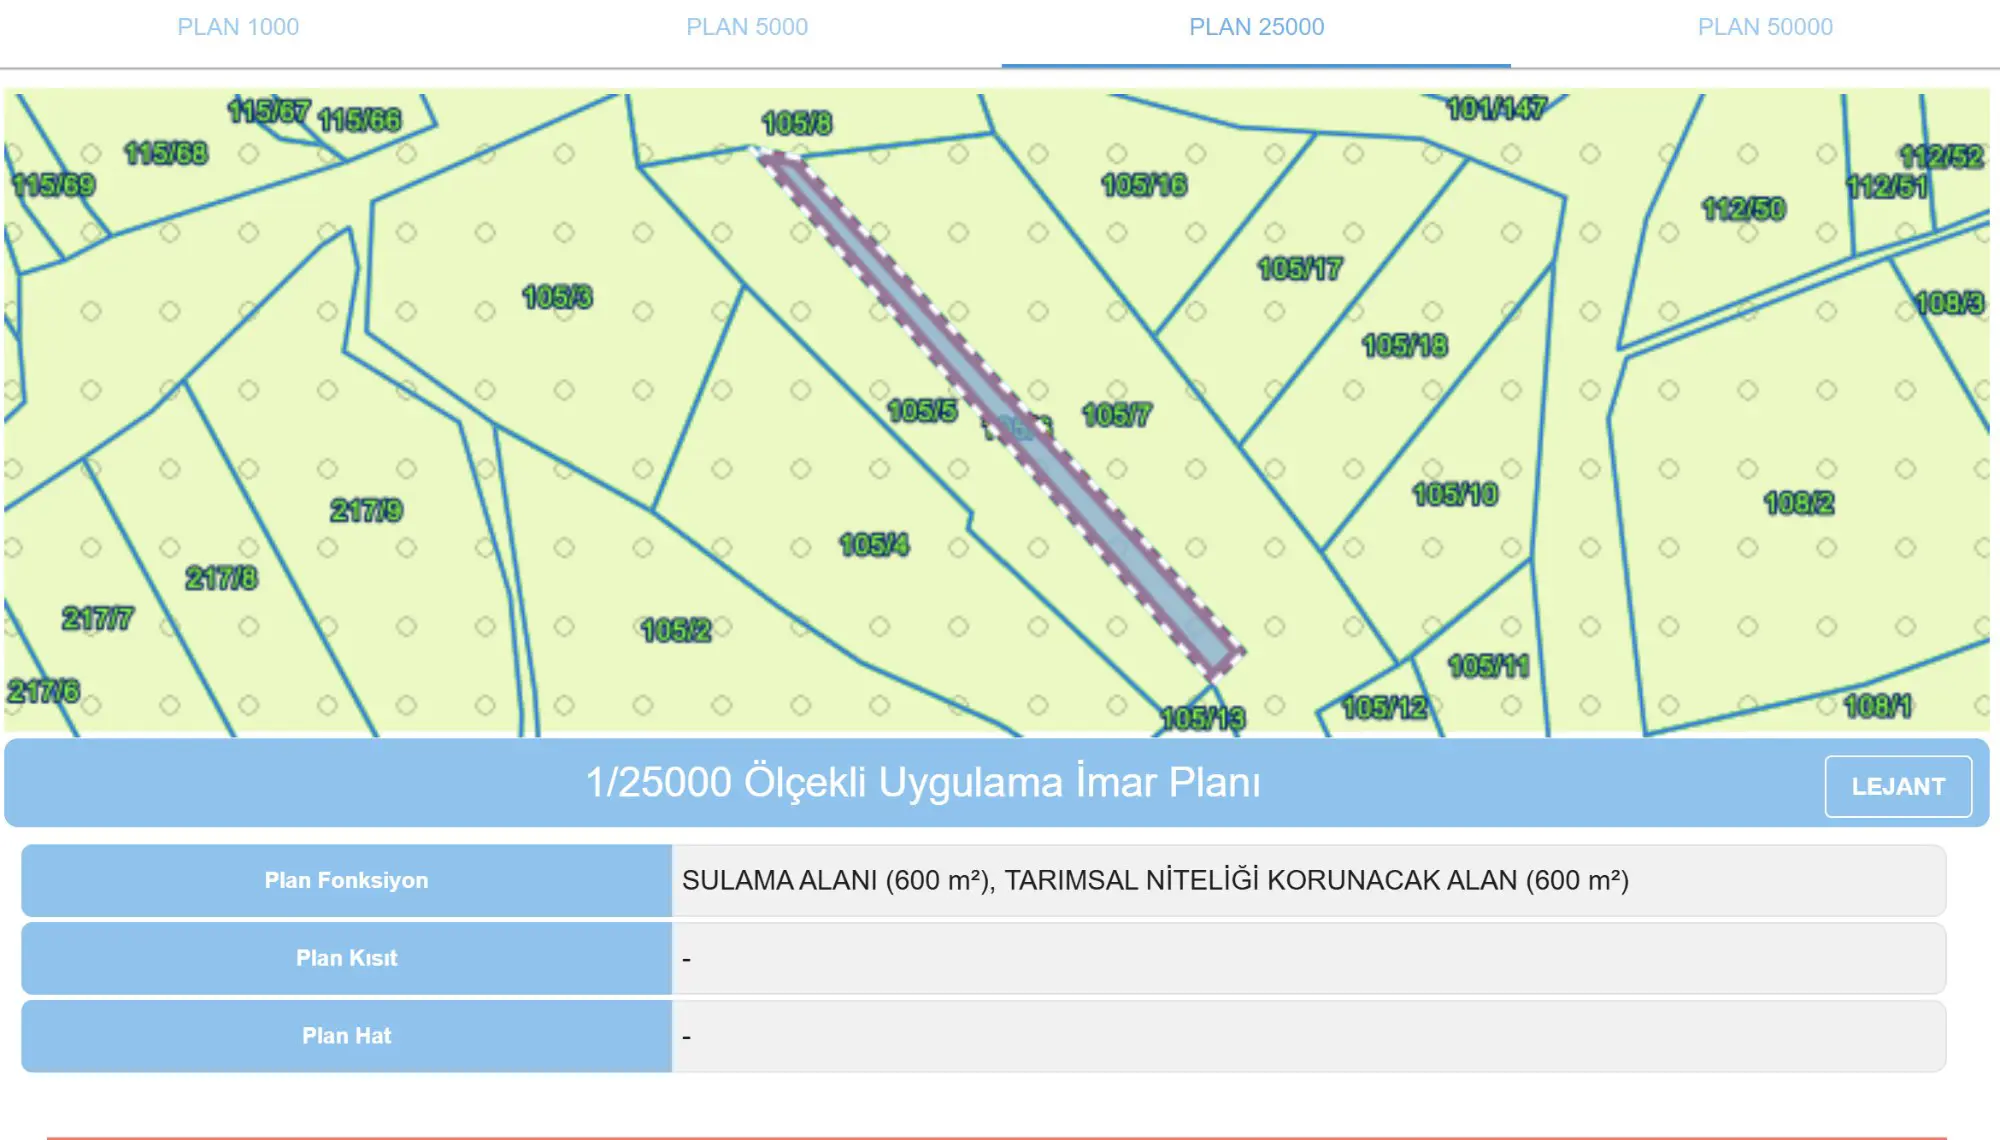Screen dimensions: 2000x1140
Task: Click parcel label 108/3 on the map
Action: coord(1949,302)
